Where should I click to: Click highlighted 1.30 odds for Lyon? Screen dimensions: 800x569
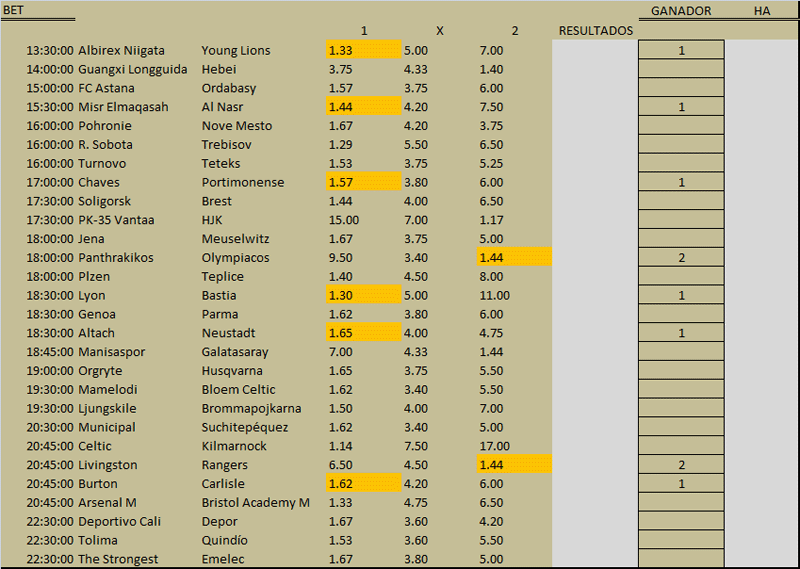364,295
